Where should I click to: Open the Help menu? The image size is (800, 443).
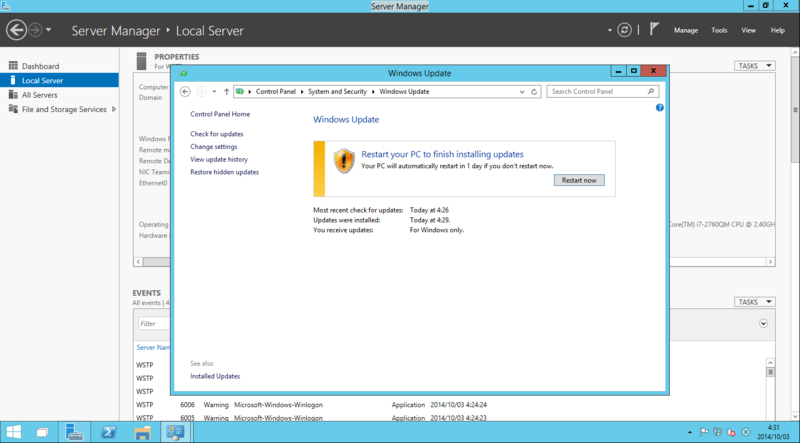(x=778, y=30)
